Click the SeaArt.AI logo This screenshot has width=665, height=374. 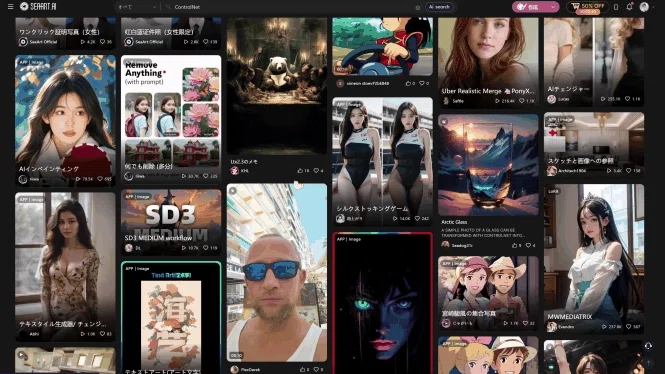38,6
